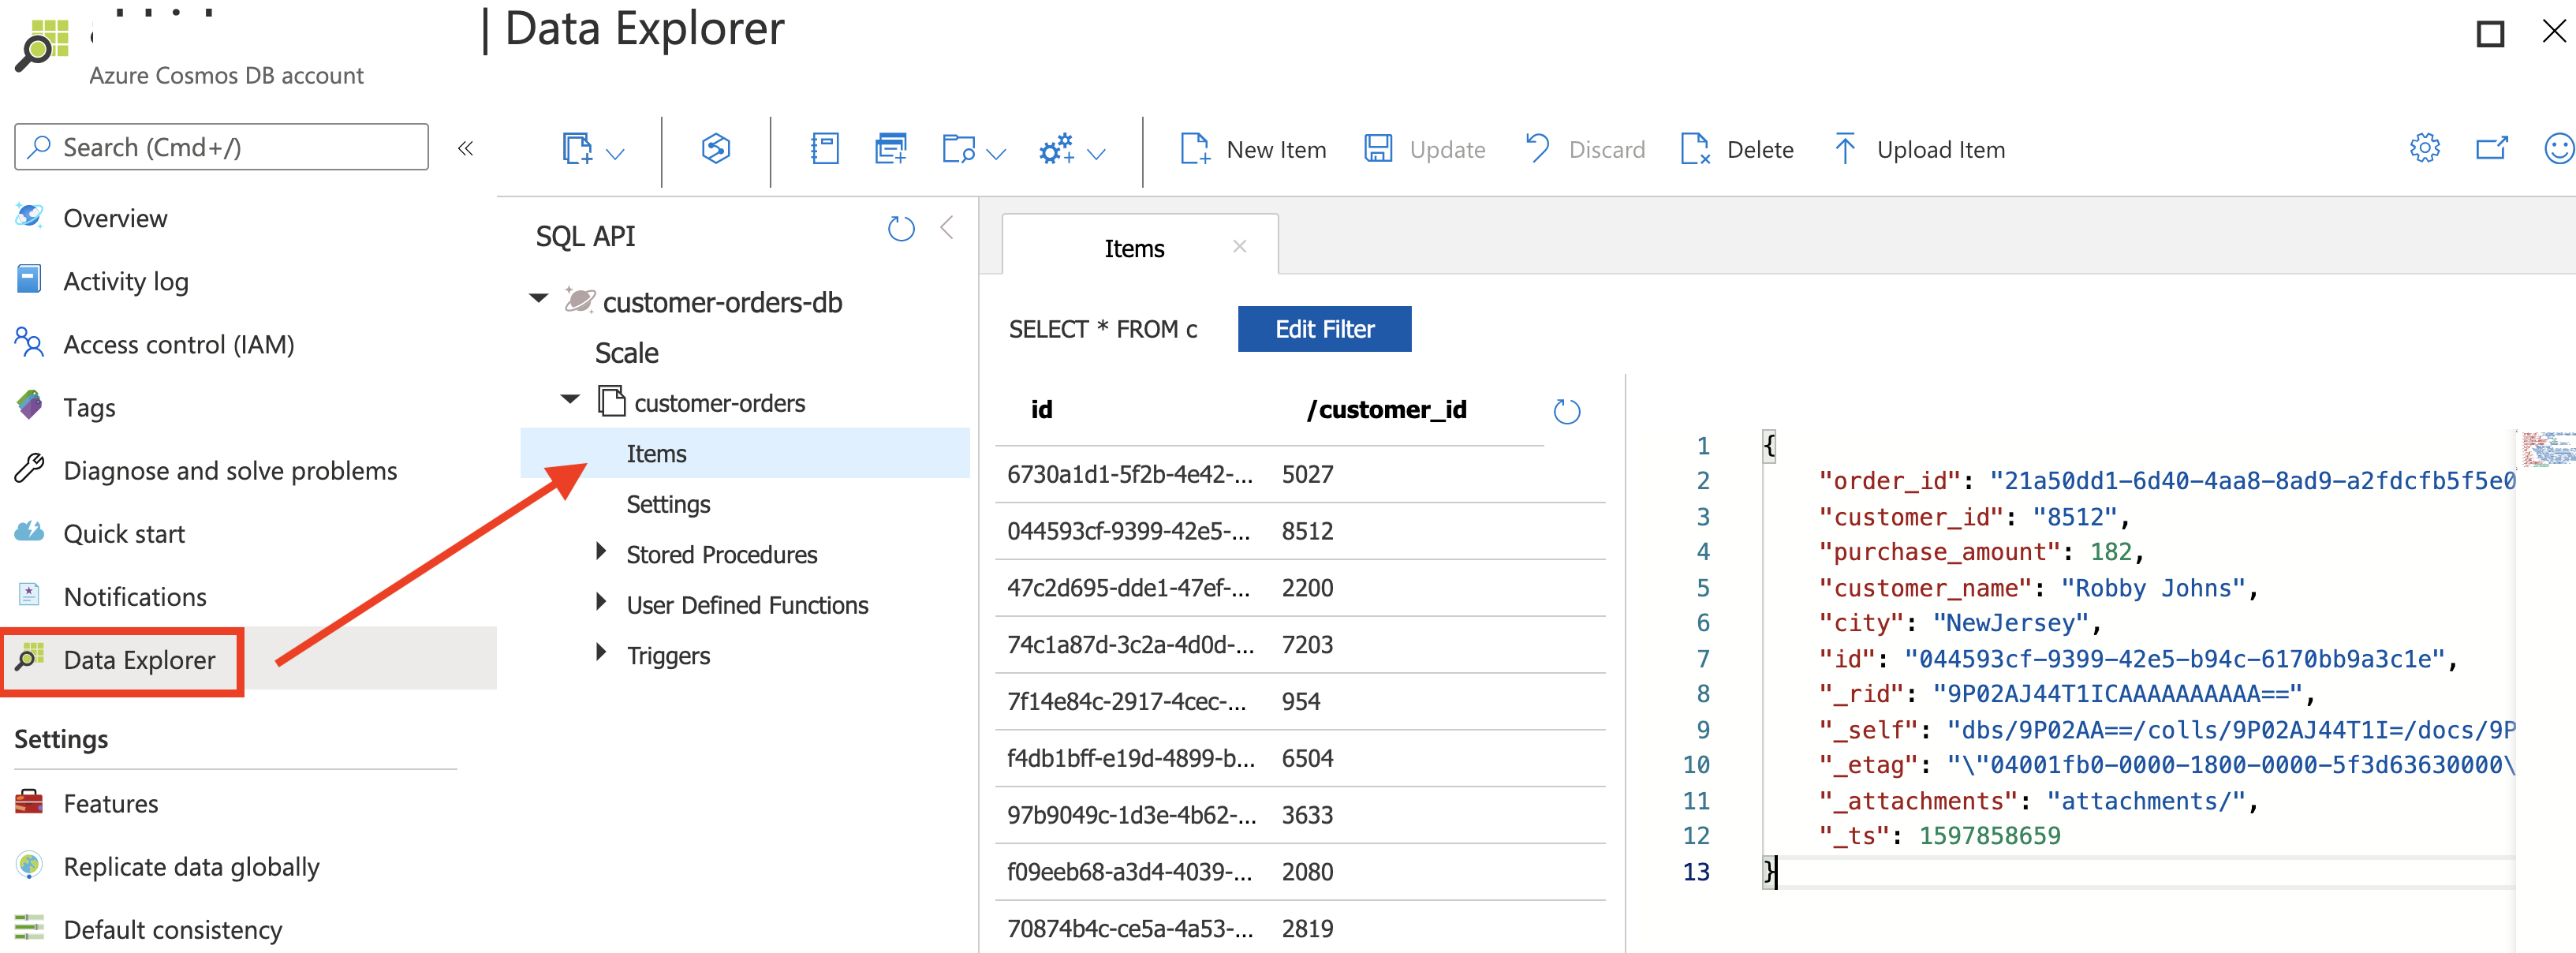Click the Delete item toolbar button
This screenshot has height=953, width=2576.
1738,150
